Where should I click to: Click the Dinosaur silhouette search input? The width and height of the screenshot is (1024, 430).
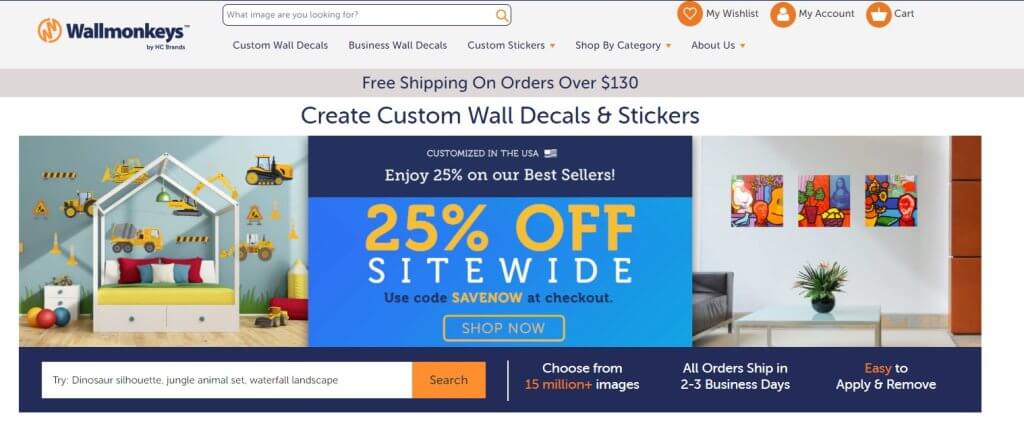click(x=227, y=380)
